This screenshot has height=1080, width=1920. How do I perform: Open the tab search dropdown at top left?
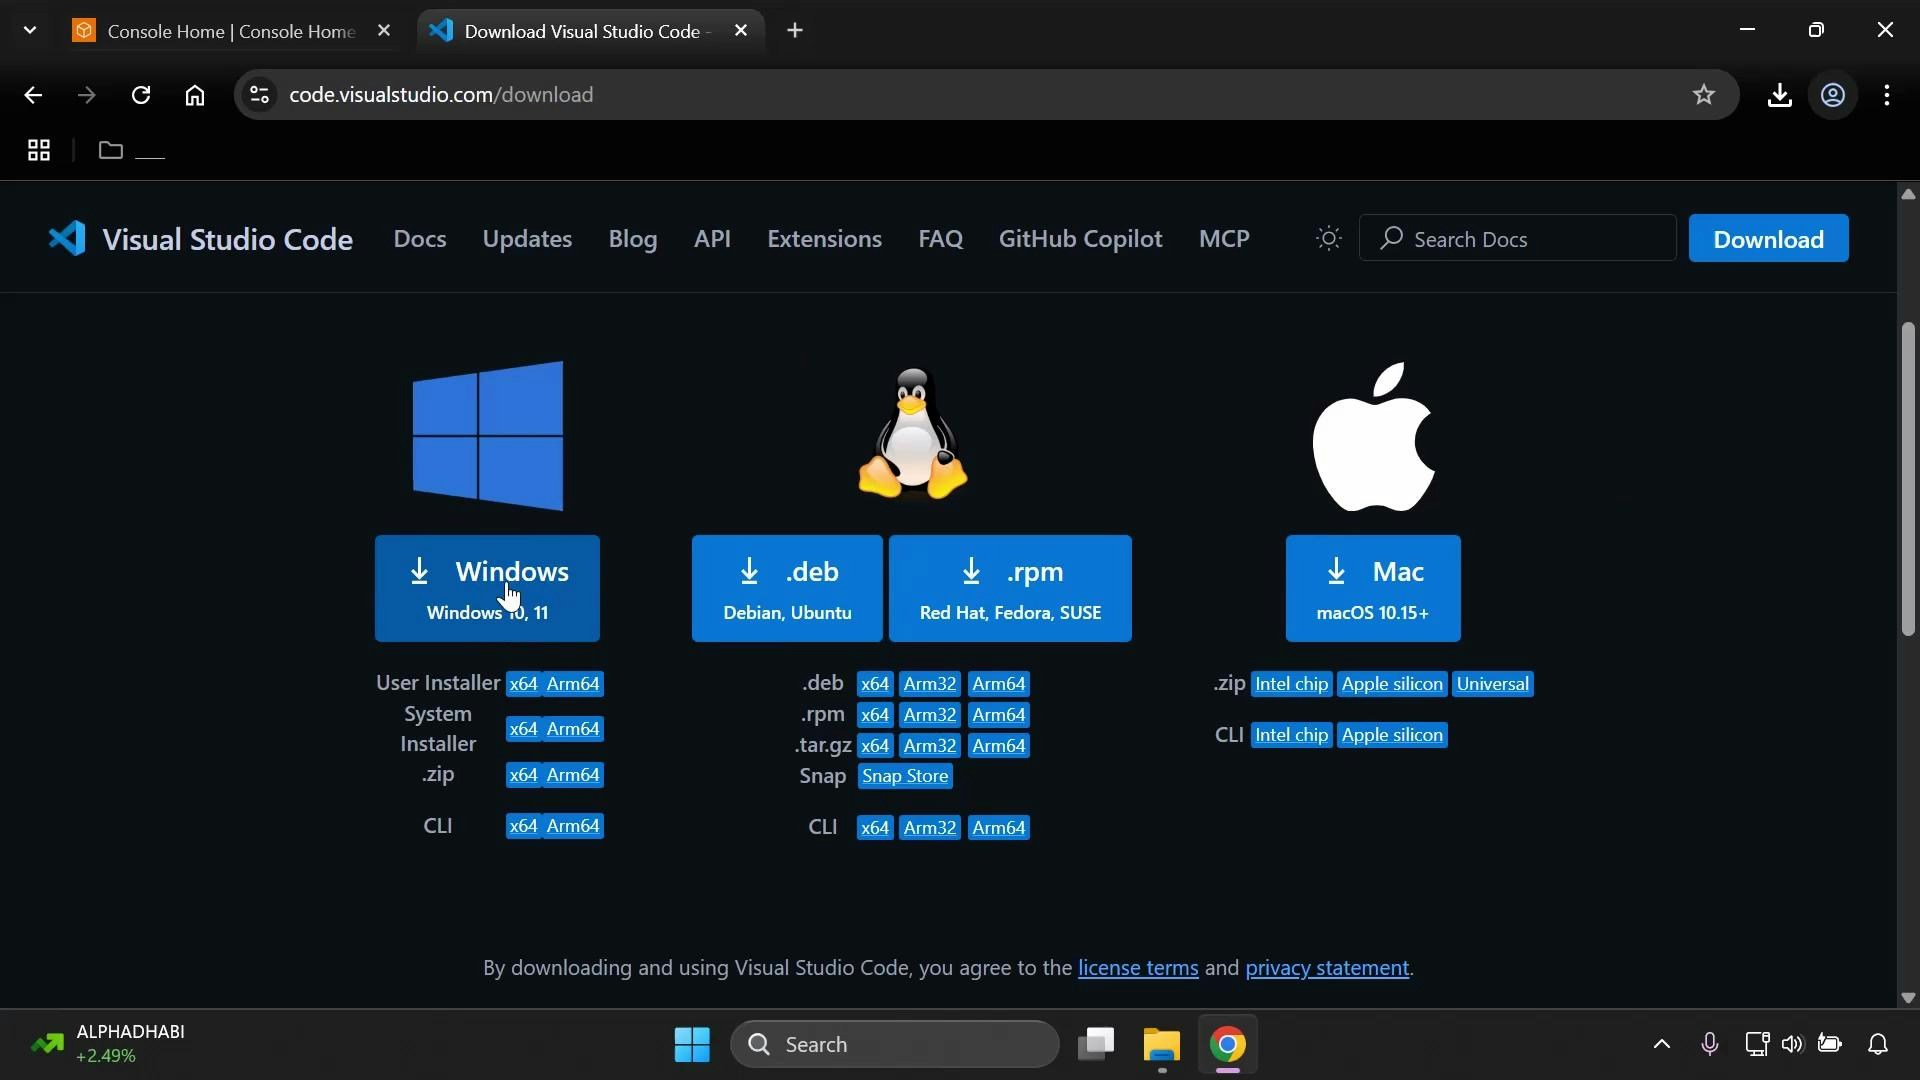30,30
